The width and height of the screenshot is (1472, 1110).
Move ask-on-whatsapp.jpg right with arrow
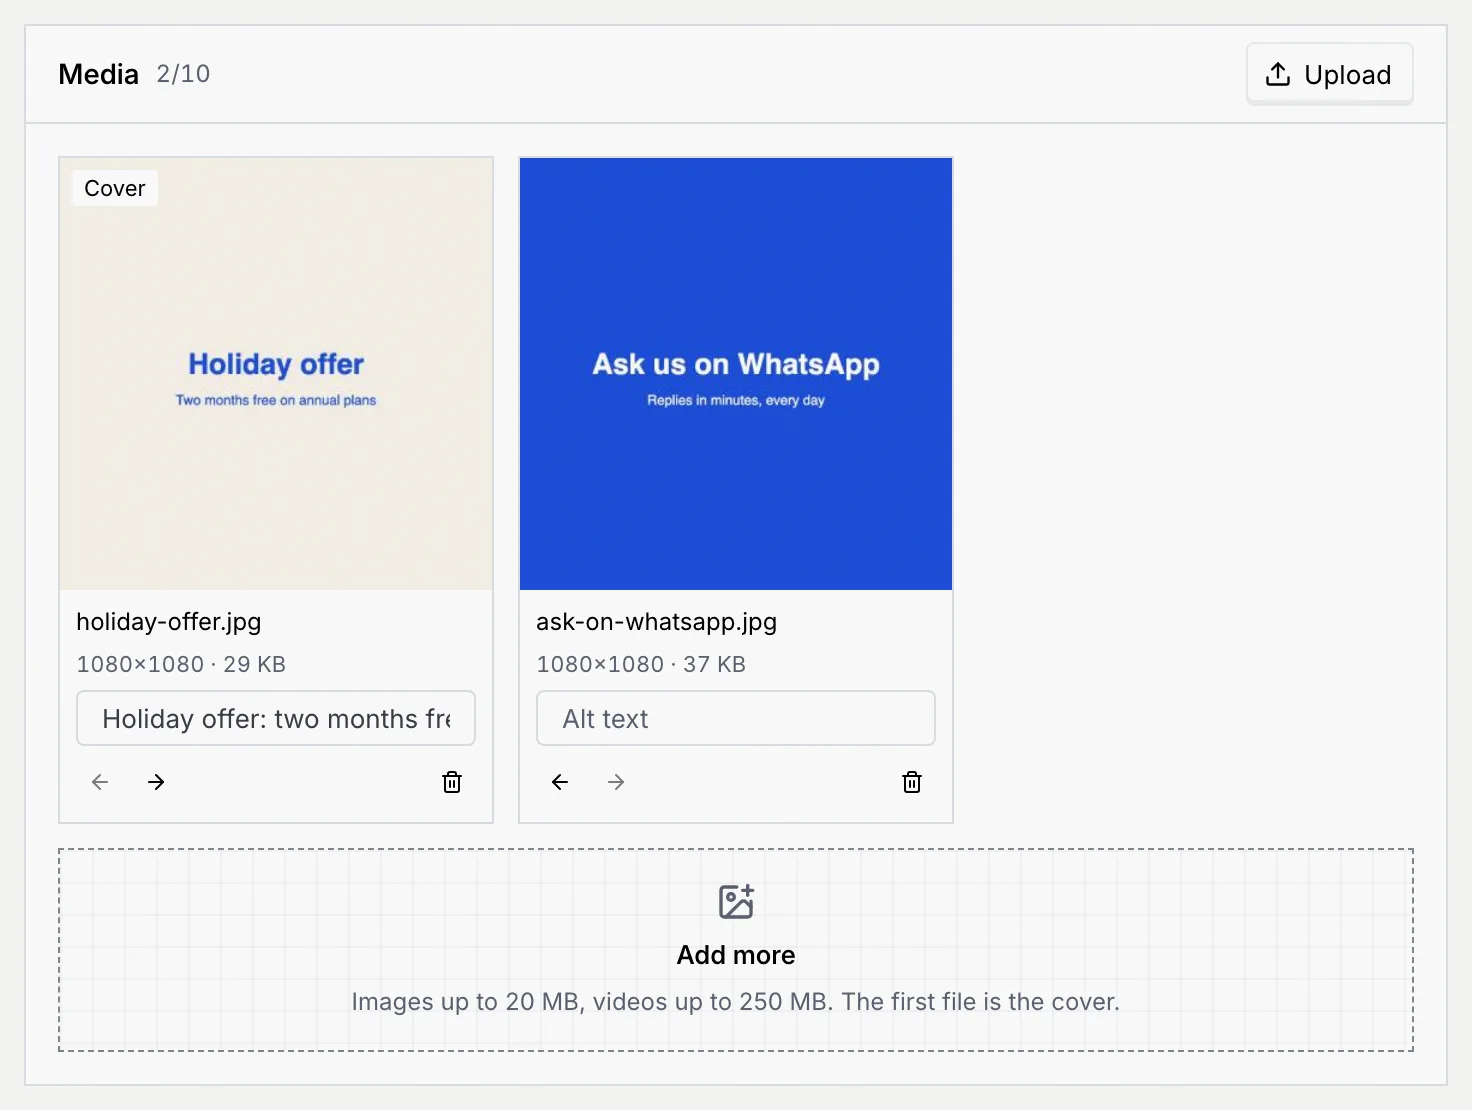(x=616, y=782)
